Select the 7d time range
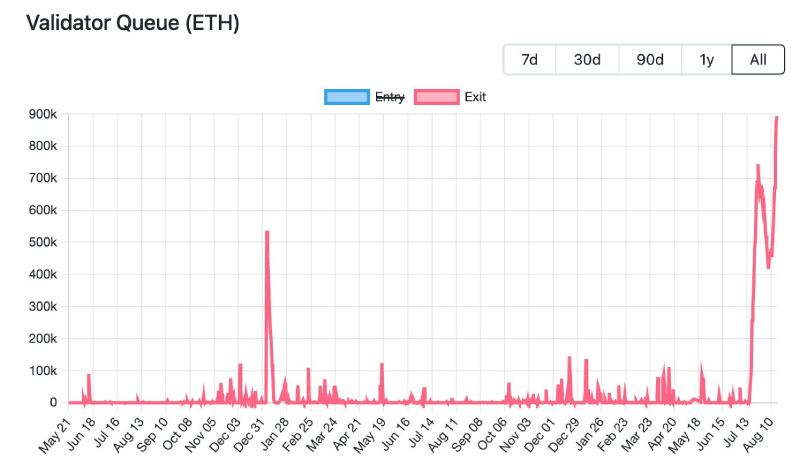 (529, 60)
